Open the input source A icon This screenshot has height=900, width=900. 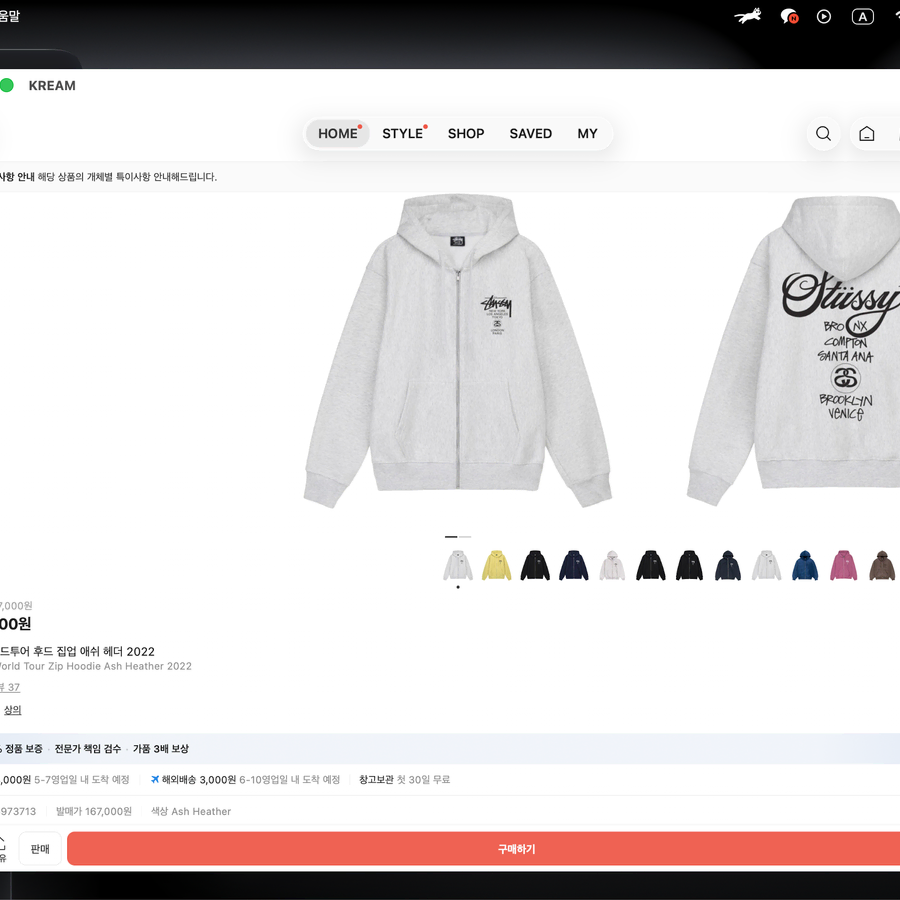click(x=862, y=17)
